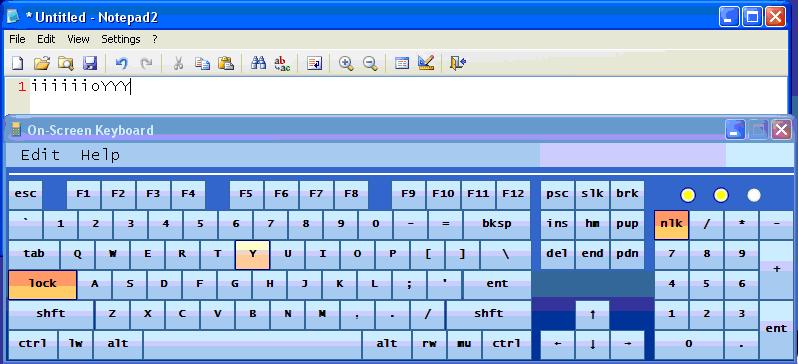Toggle the nlk num lock key
798x364 pixels.
click(x=671, y=225)
